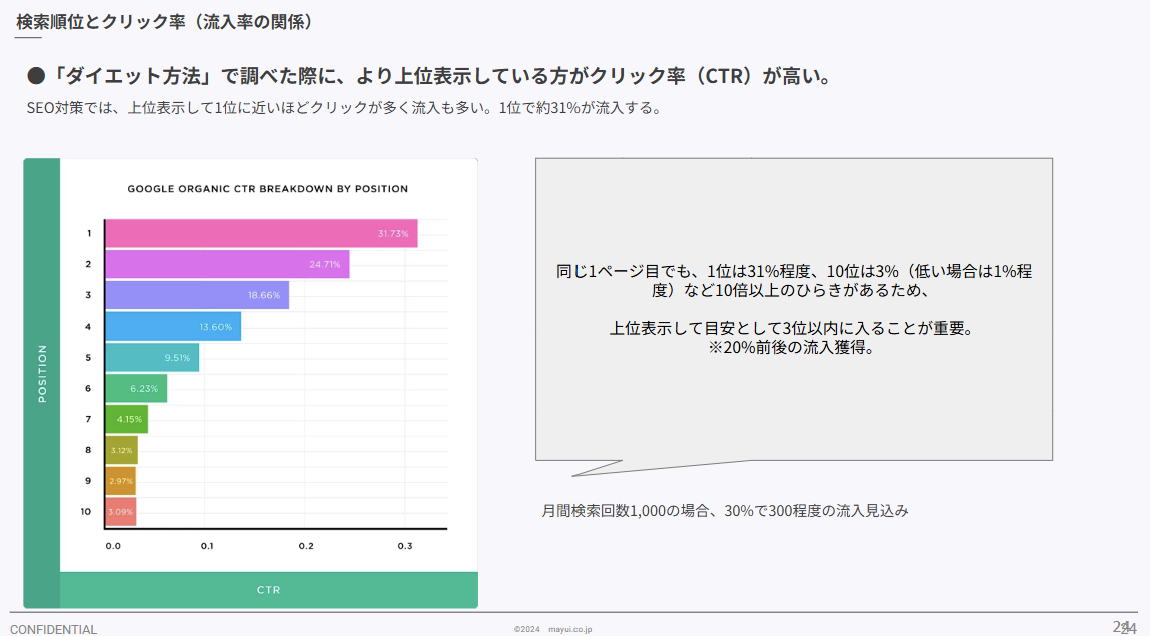Select the olive bar labeled 3.12%

pos(121,450)
